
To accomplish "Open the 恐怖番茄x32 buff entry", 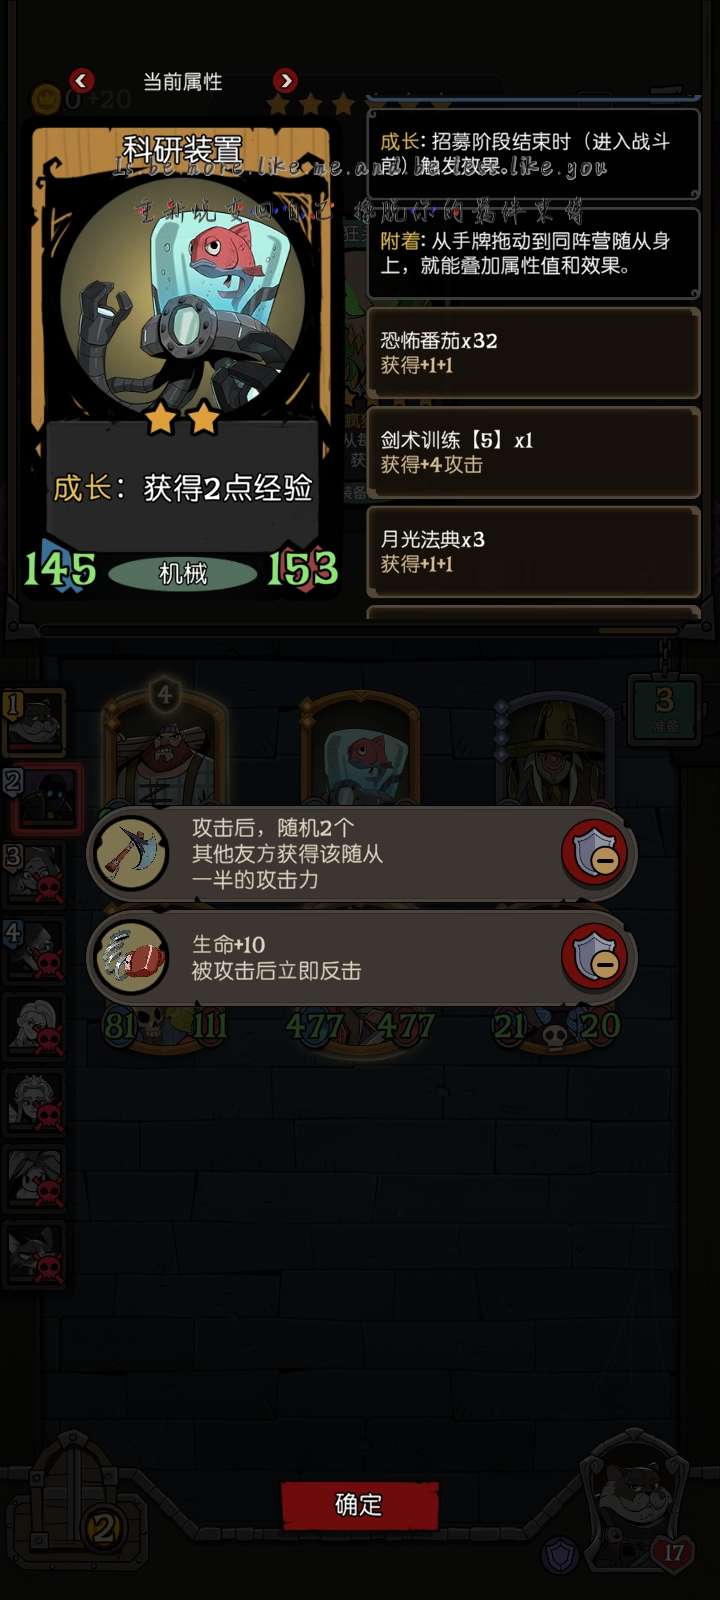I will (533, 353).
